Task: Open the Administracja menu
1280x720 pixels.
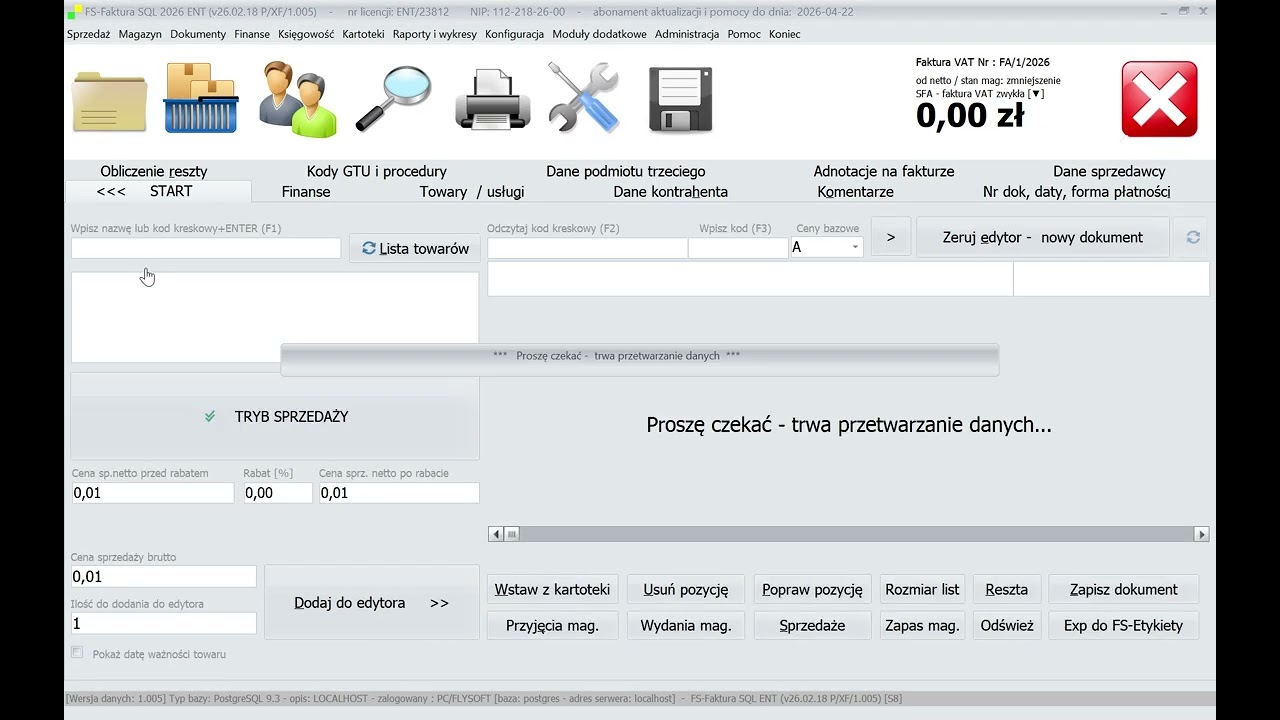Action: click(687, 34)
